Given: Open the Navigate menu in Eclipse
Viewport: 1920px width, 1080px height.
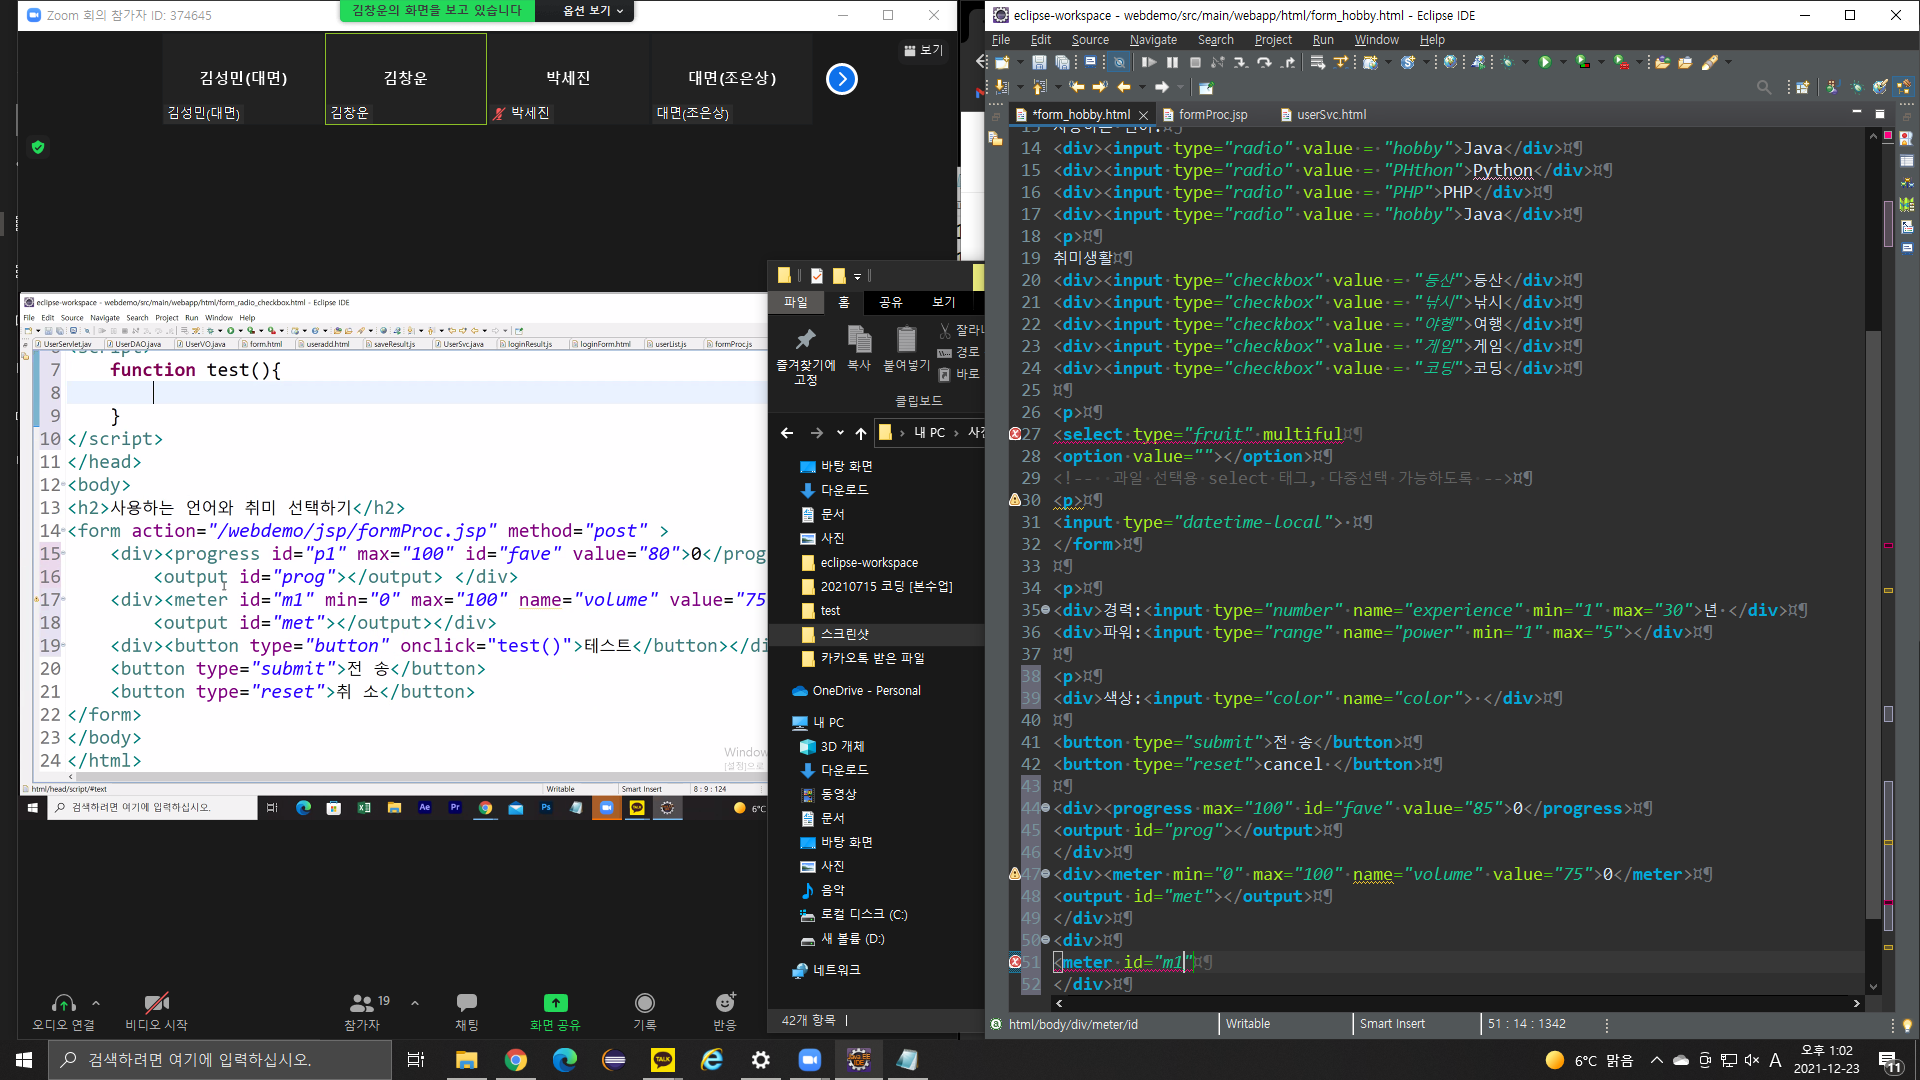Looking at the screenshot, I should click(1152, 40).
